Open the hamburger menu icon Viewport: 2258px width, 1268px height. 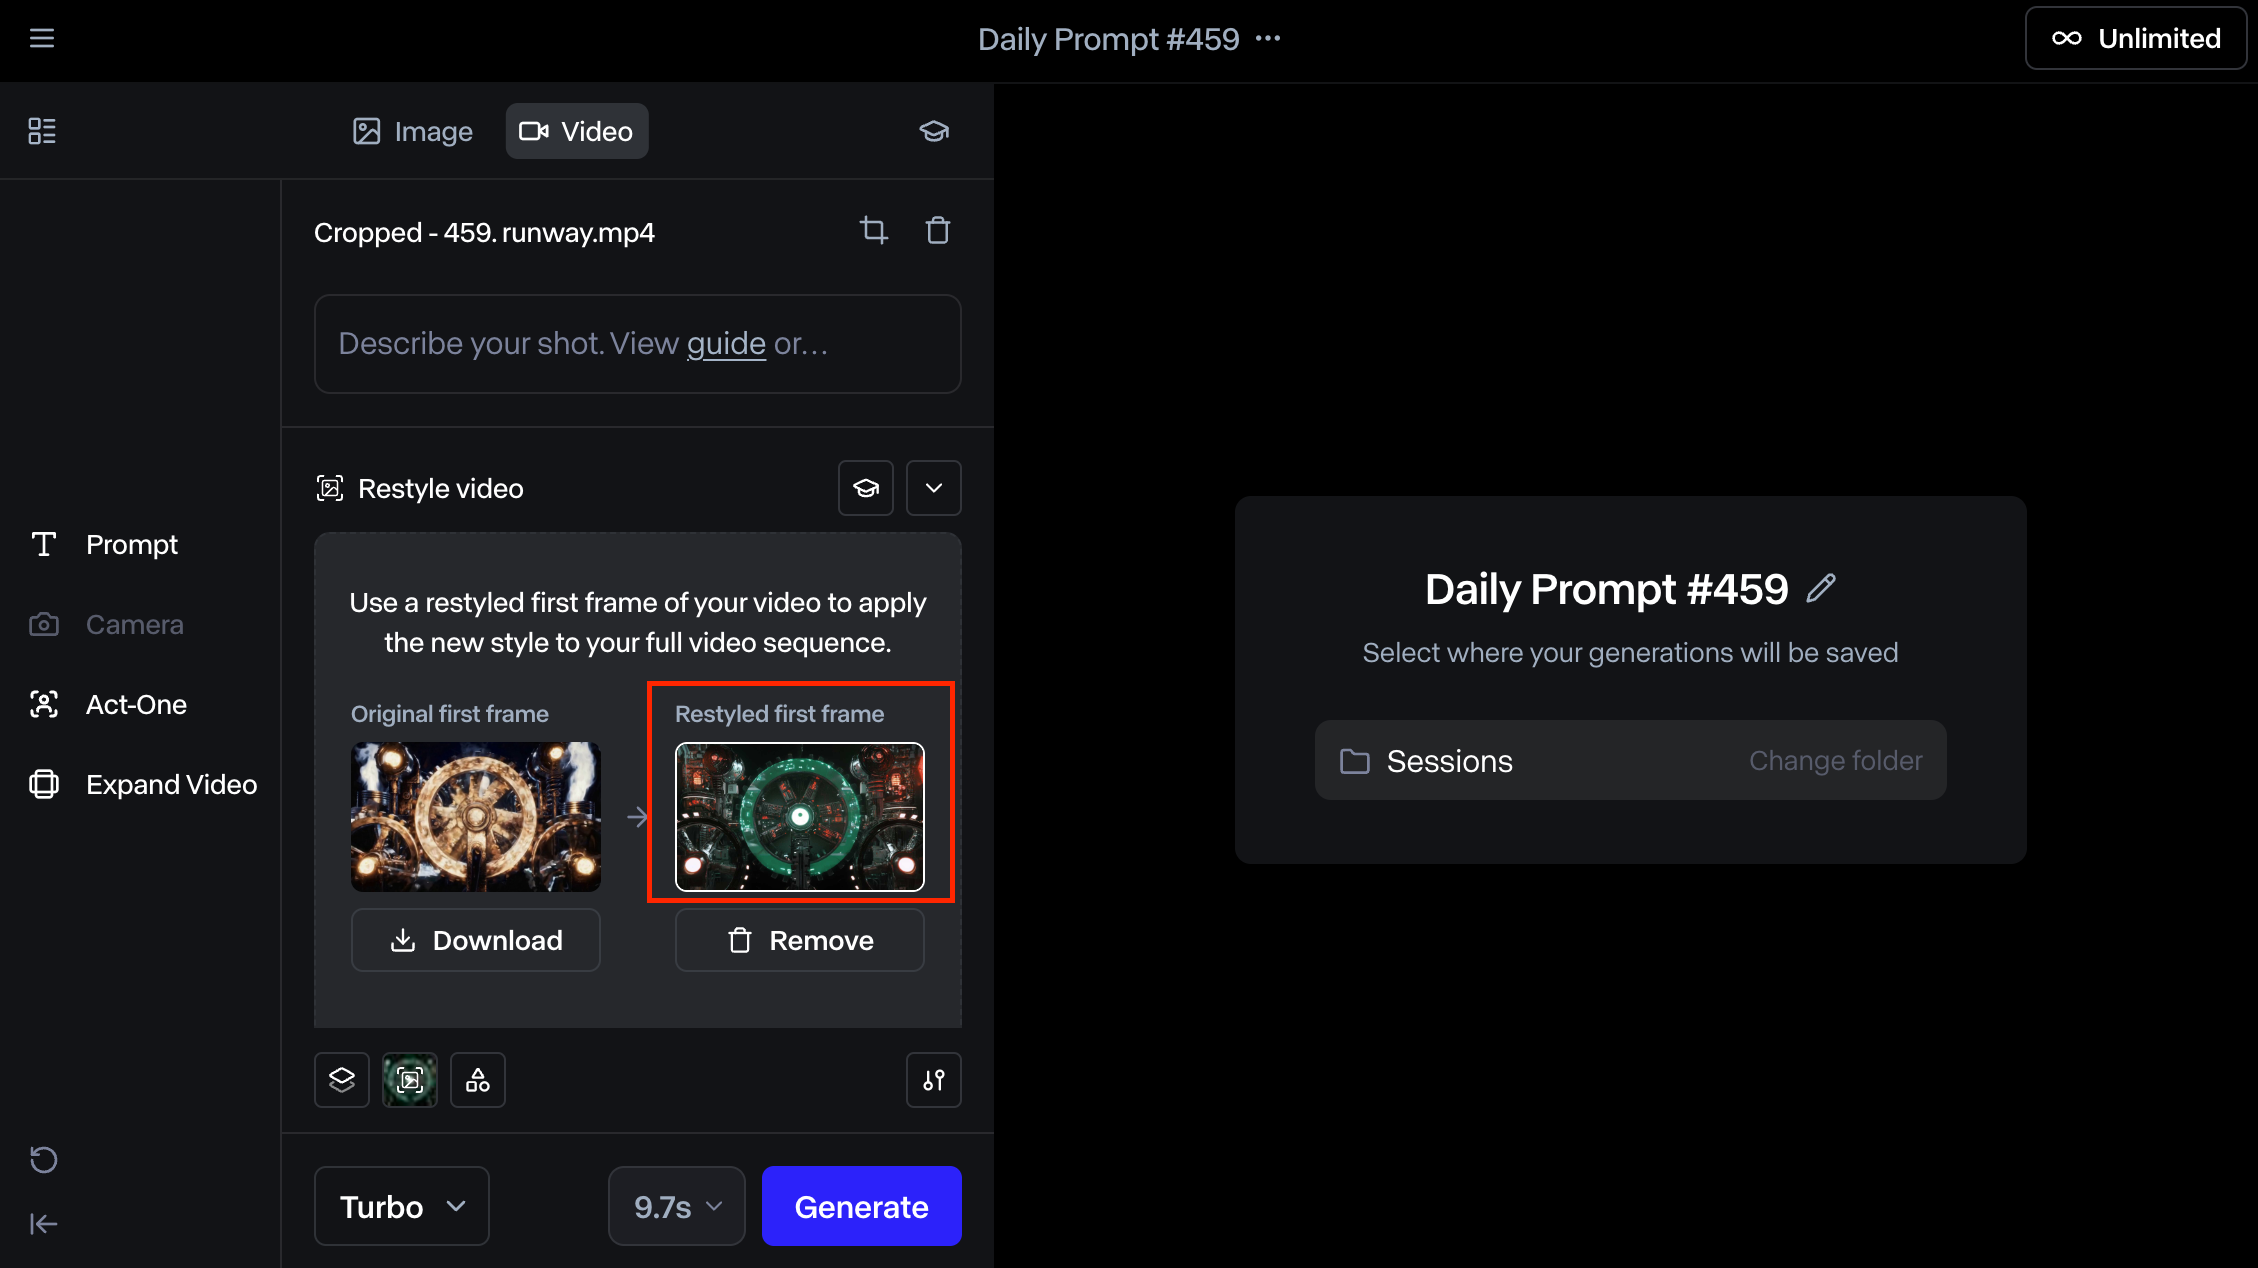pyautogui.click(x=42, y=38)
